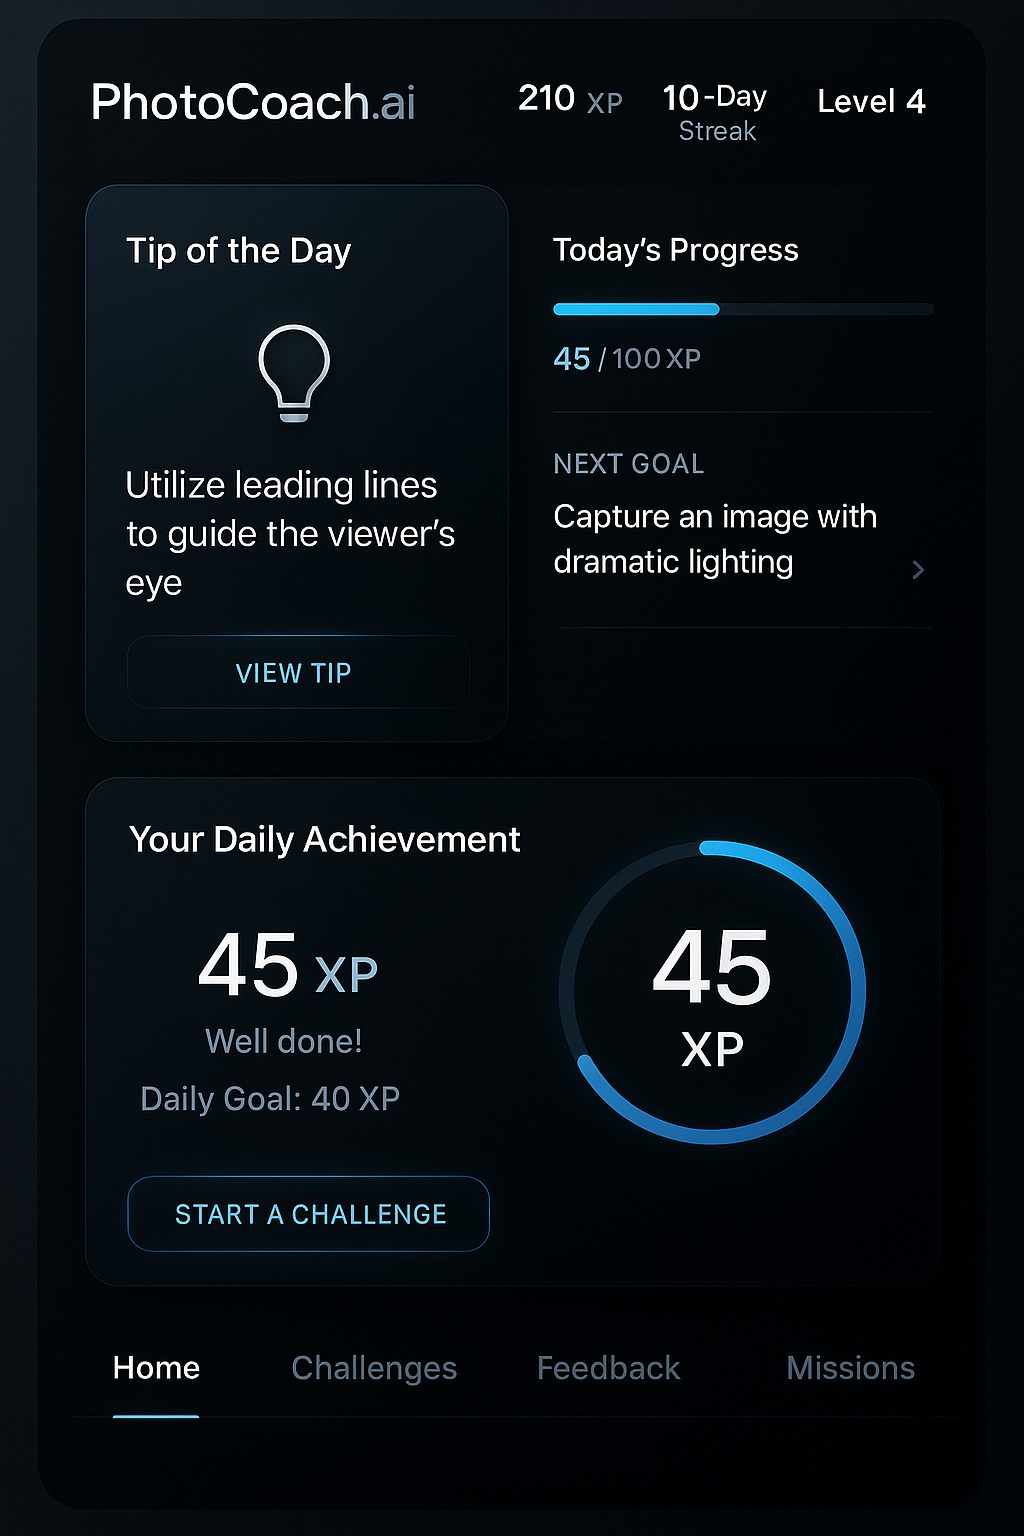Return to the Home tab
Screen dimensions: 1024x1536
tap(155, 1368)
